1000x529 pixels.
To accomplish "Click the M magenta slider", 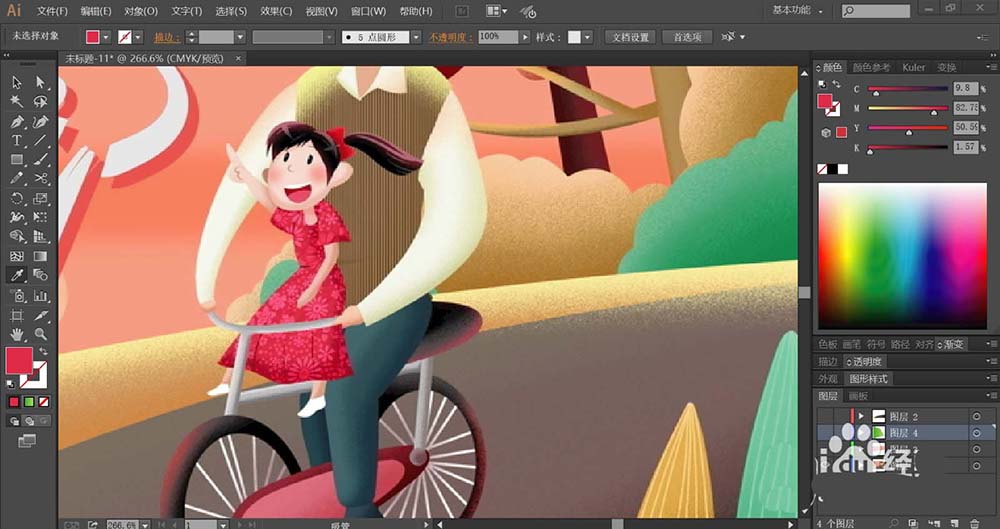I will point(908,108).
